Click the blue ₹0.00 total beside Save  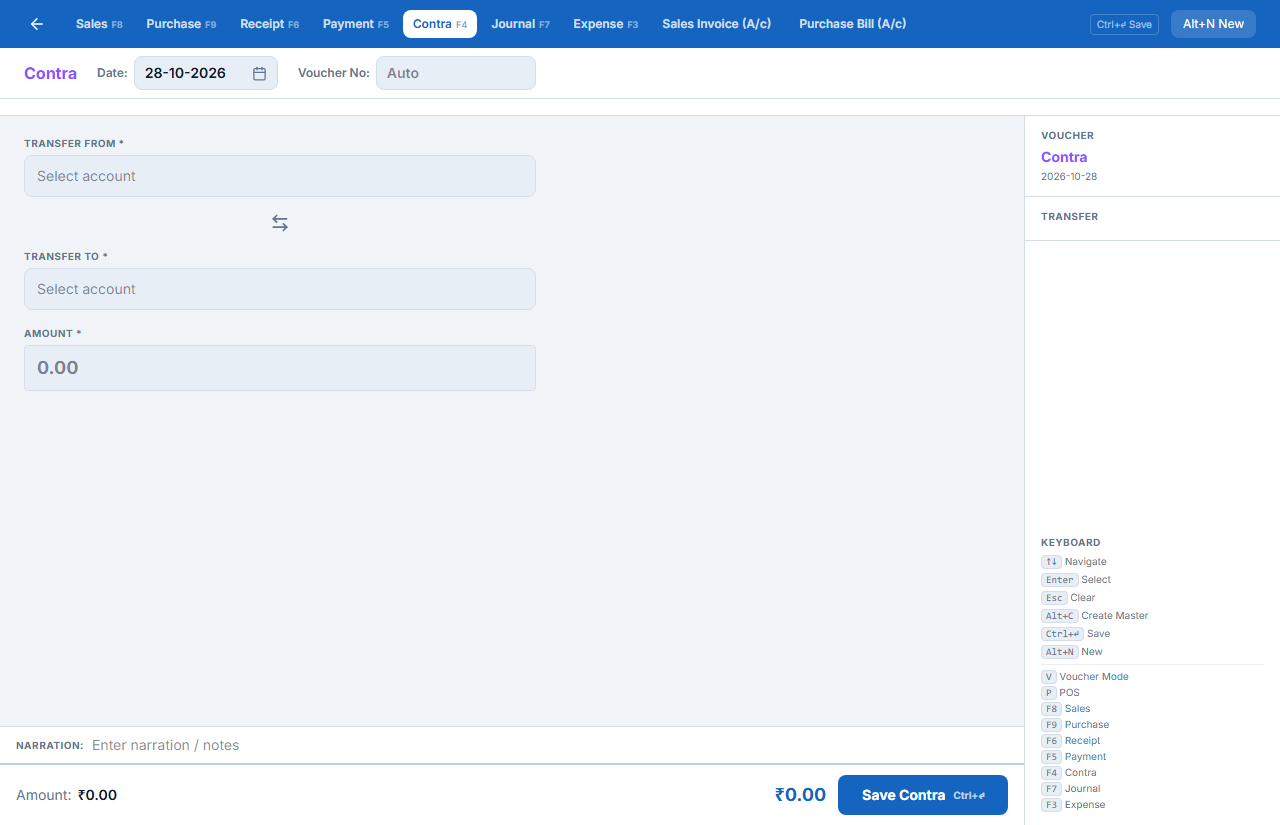tap(800, 795)
